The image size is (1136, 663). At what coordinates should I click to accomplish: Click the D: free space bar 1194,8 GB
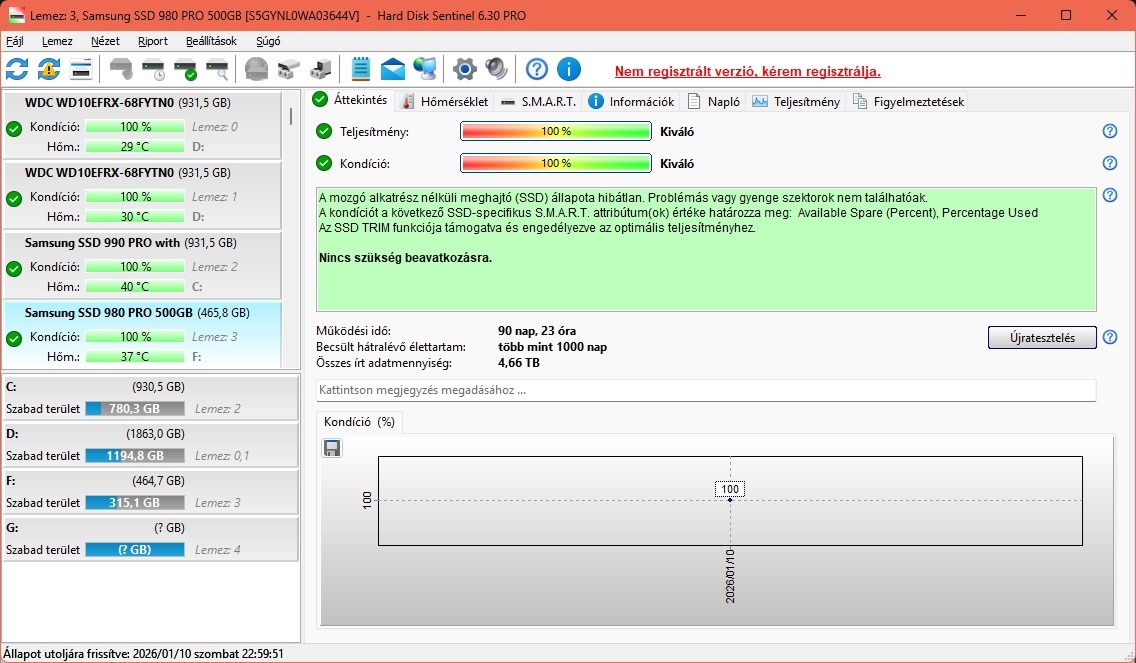coord(135,456)
